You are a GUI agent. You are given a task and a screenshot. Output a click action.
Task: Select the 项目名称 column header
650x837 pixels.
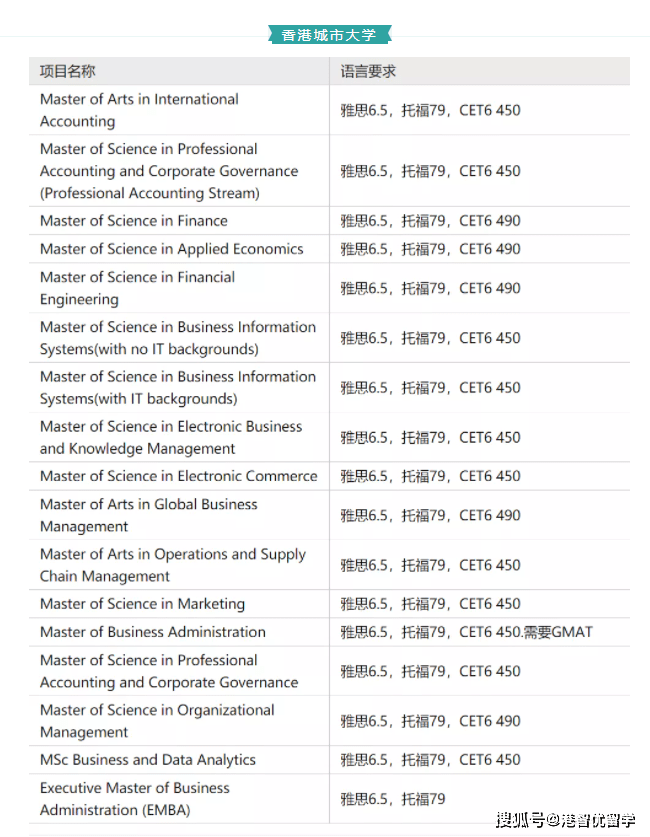pyautogui.click(x=68, y=71)
